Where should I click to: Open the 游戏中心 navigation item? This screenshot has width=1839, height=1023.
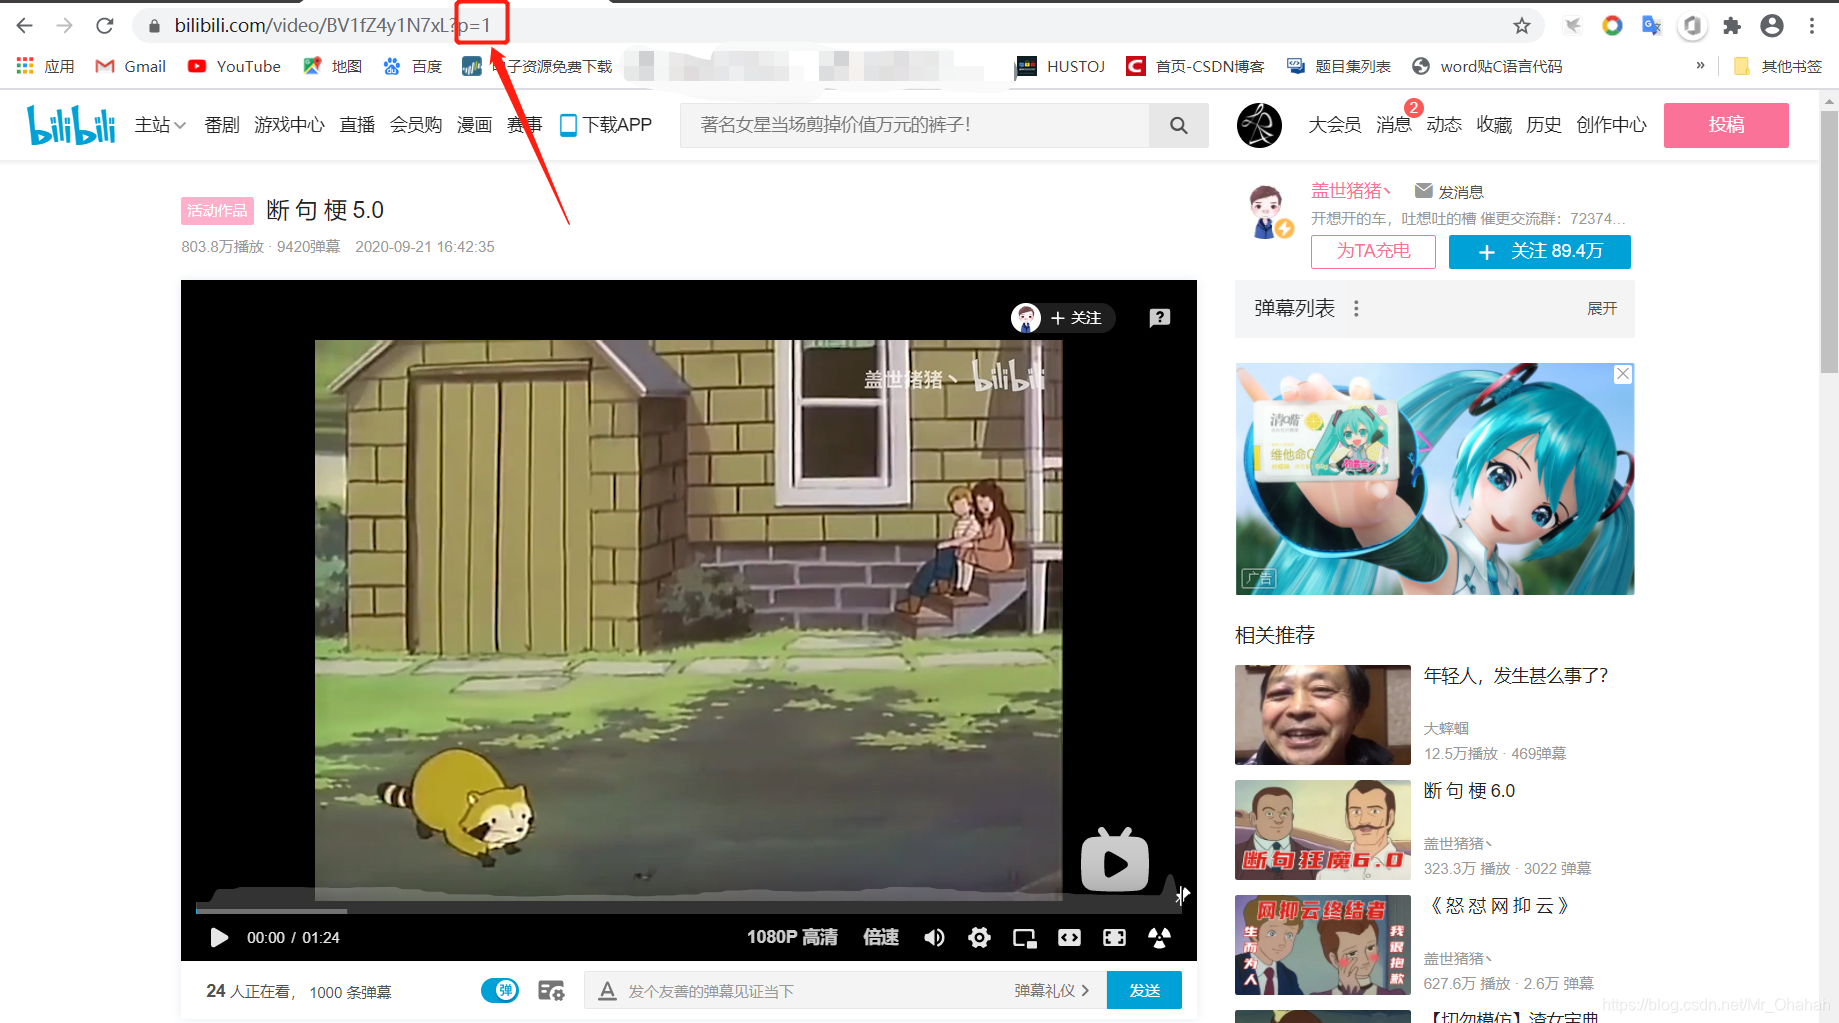click(x=289, y=125)
